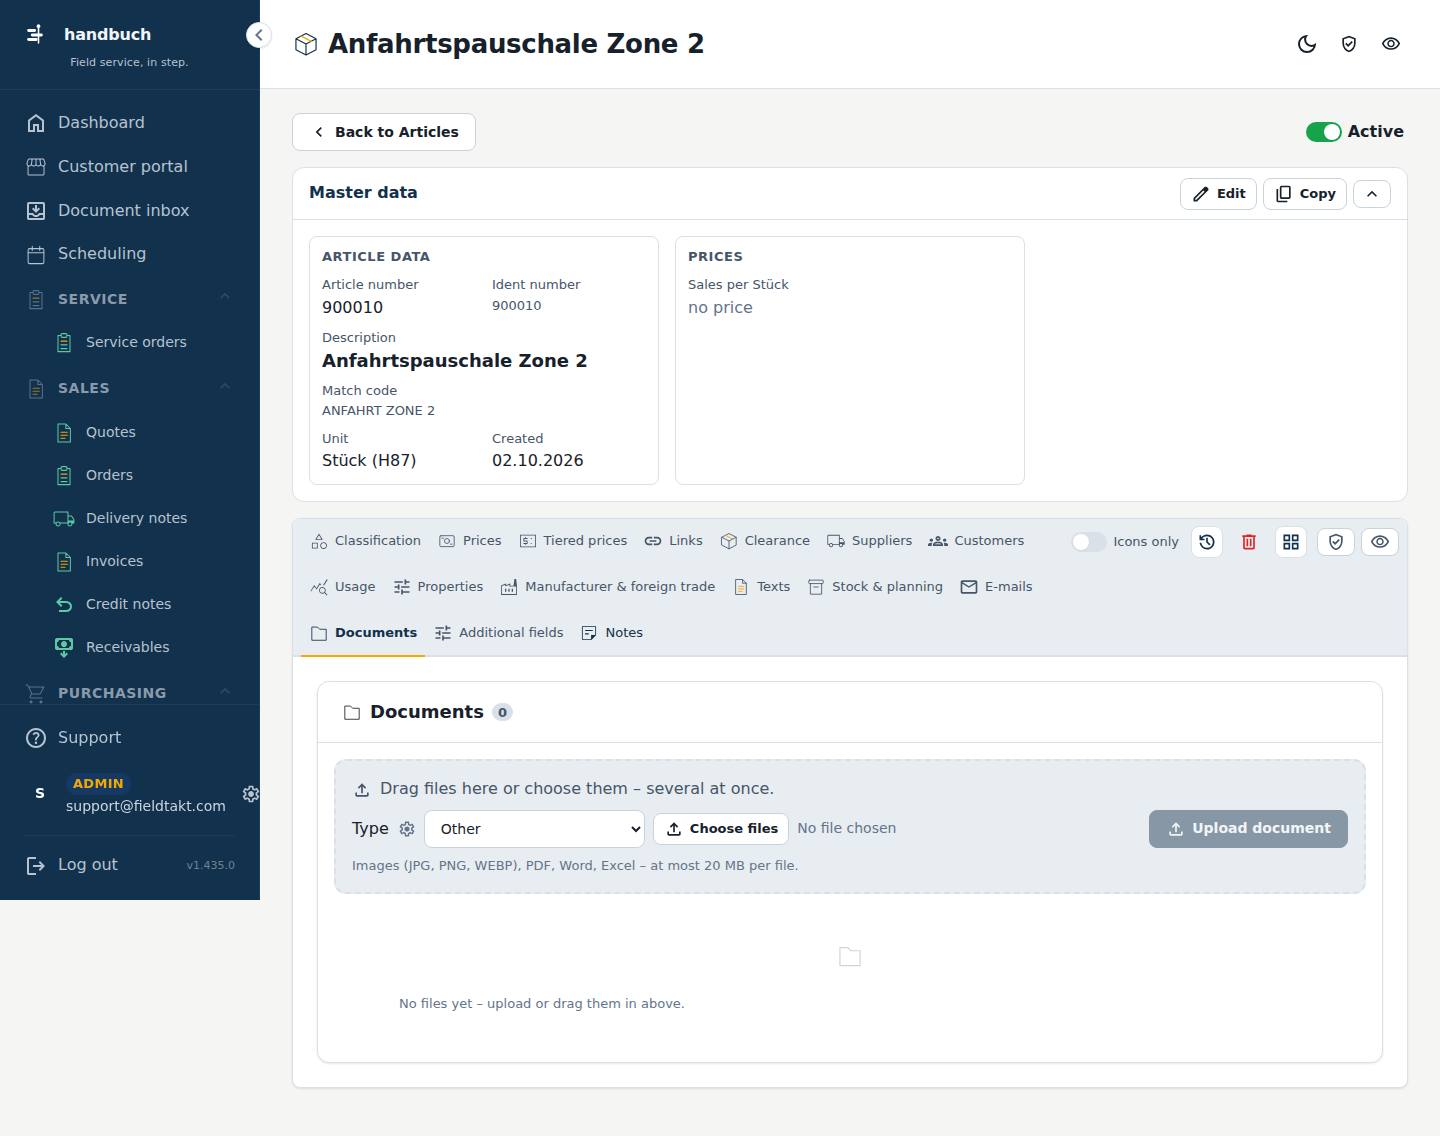
Task: Open the history clock icon
Action: [1207, 542]
